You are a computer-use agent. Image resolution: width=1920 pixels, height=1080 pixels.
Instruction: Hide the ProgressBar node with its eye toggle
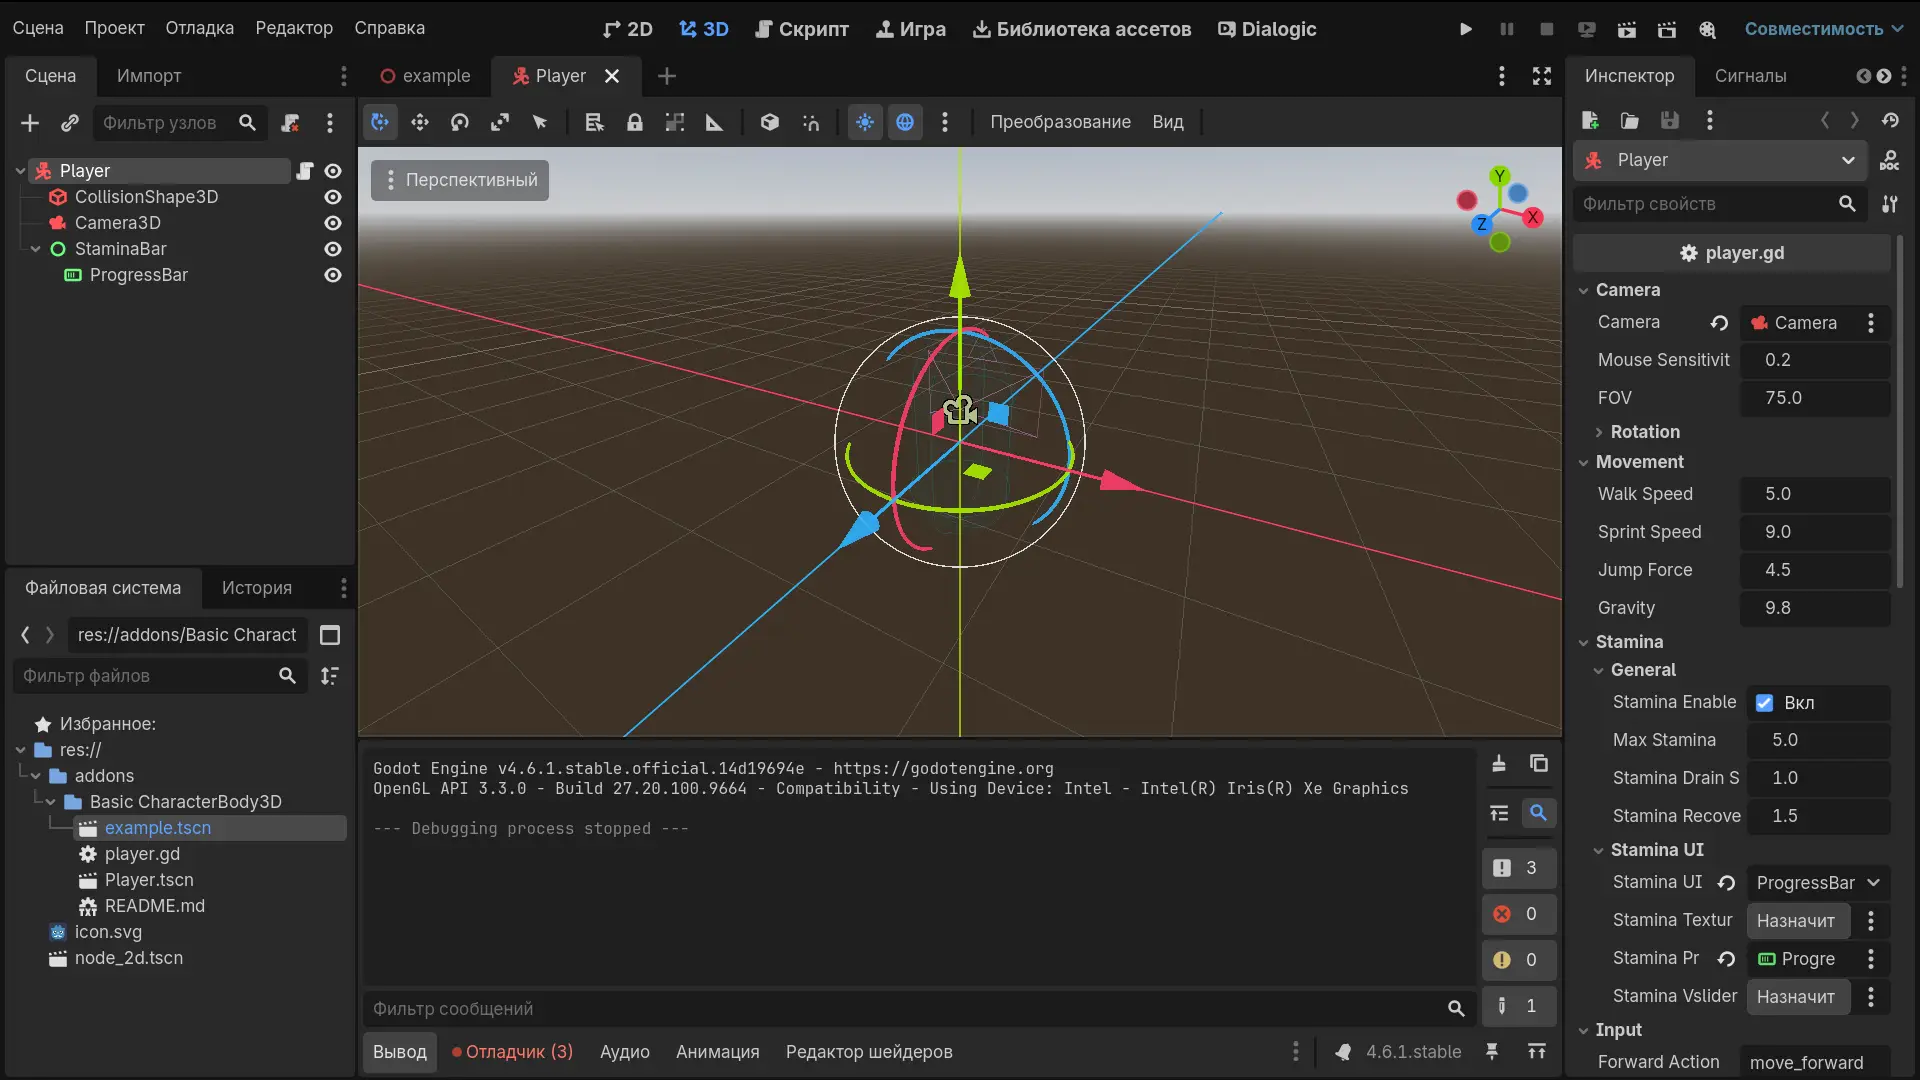tap(332, 275)
